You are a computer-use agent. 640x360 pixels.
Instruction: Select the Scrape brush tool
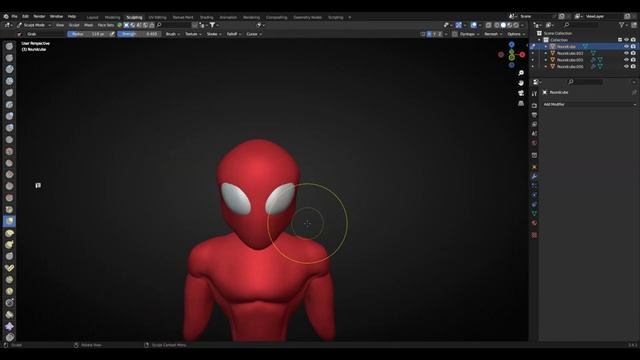click(x=9, y=186)
